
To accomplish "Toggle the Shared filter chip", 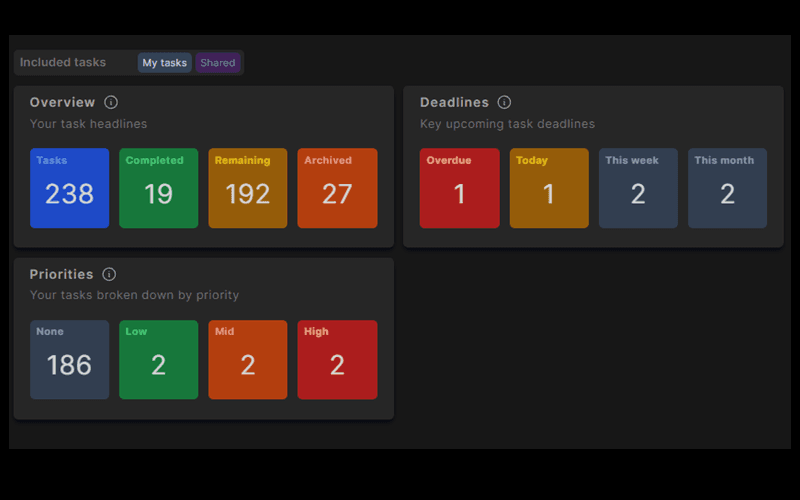I will click(218, 63).
